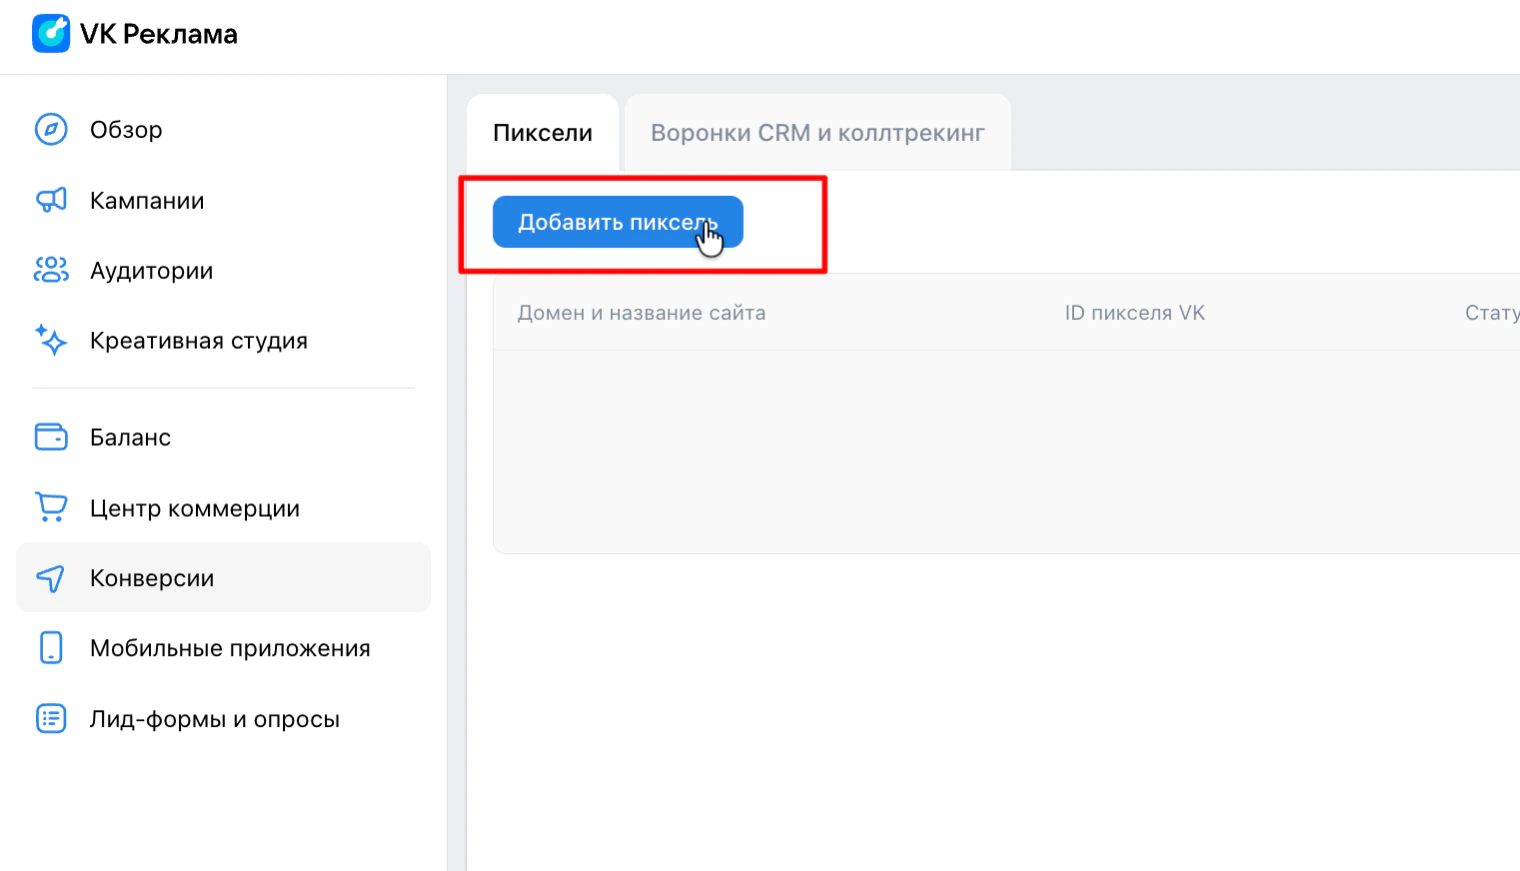Open the Обзор section
The height and width of the screenshot is (871, 1520).
click(126, 130)
